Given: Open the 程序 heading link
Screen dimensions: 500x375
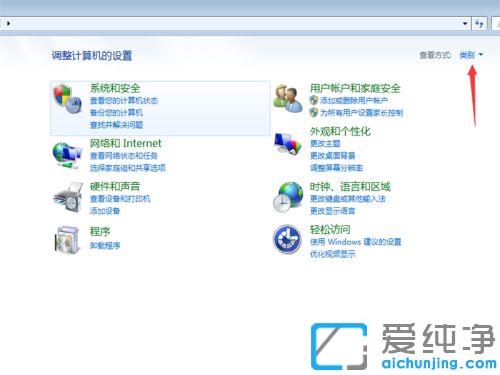Looking at the screenshot, I should click(x=100, y=231).
